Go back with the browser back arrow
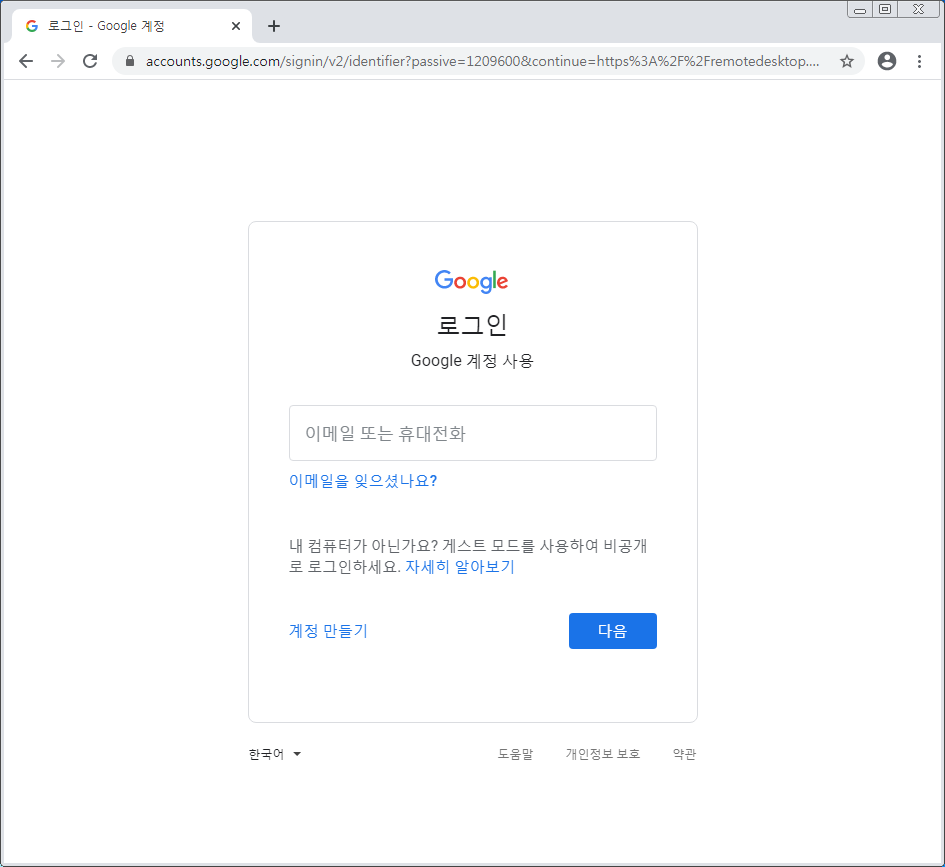This screenshot has height=867, width=945. [x=26, y=61]
